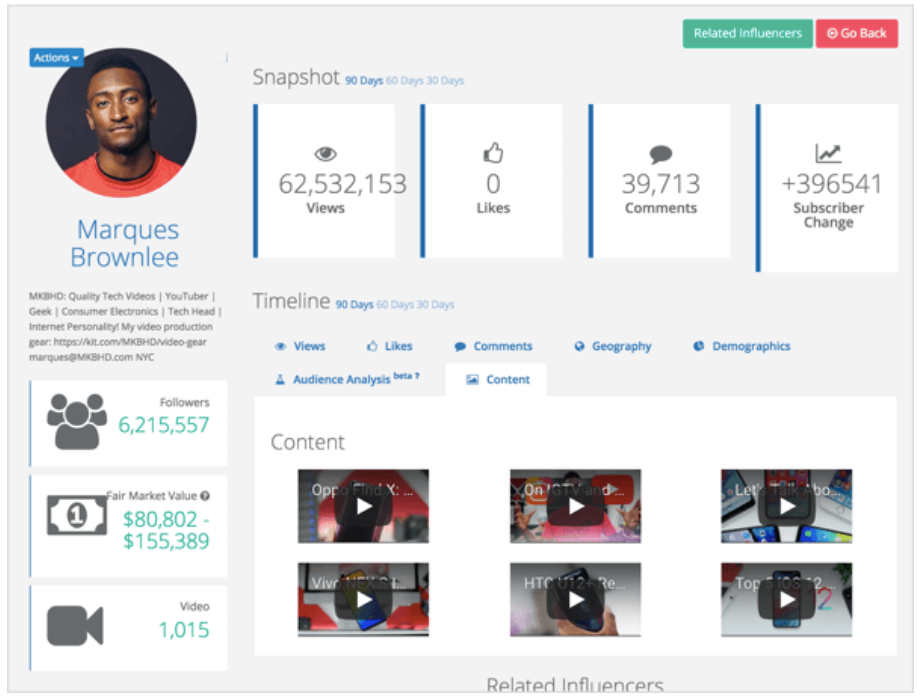Select Timeline 90 Days filter
The height and width of the screenshot is (700, 924).
(354, 305)
